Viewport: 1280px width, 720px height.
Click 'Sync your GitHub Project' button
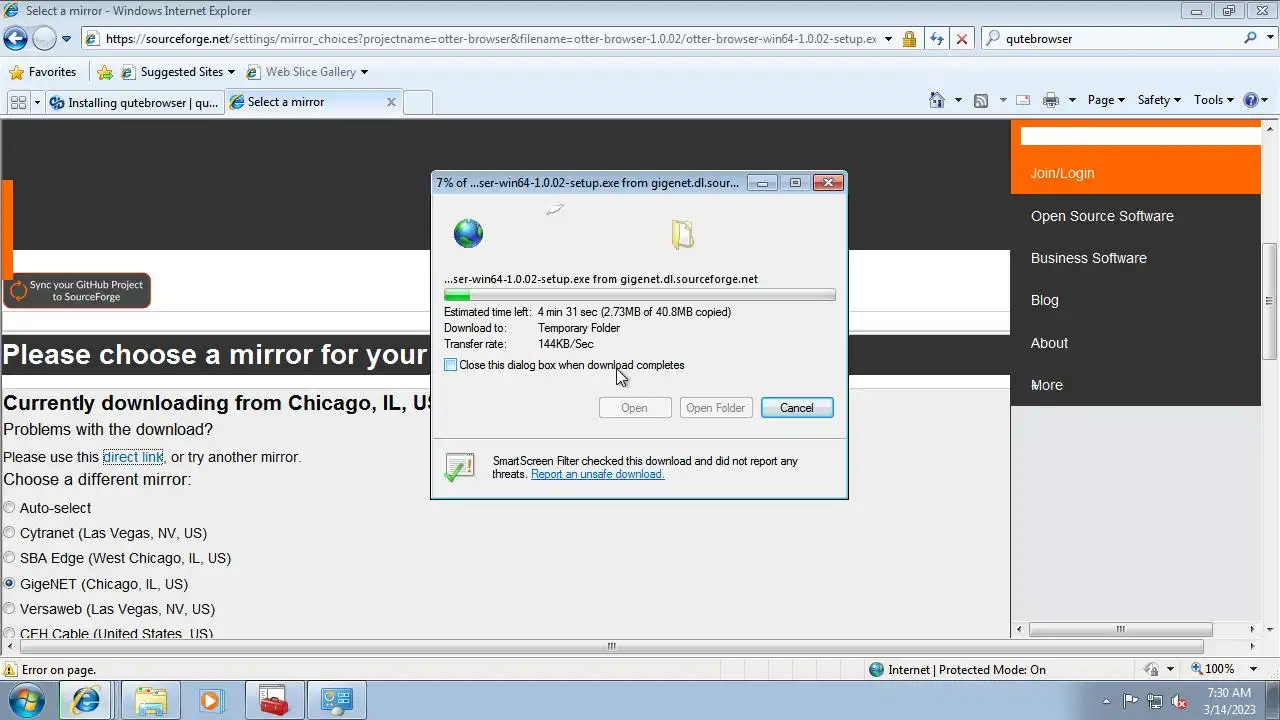pyautogui.click(x=77, y=291)
